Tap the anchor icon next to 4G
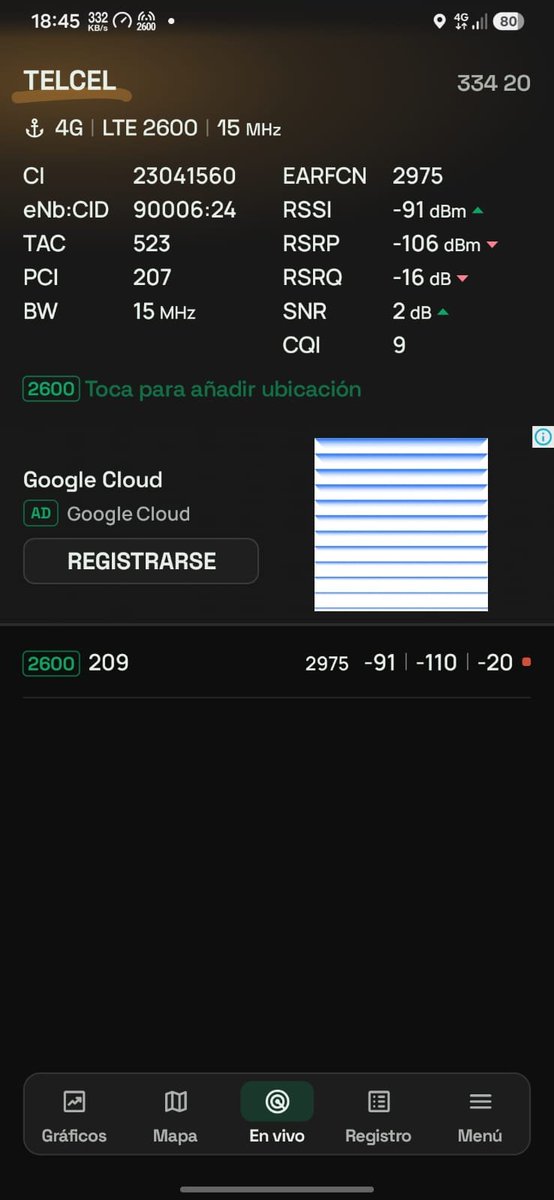Viewport: 554px width, 1200px height. [x=34, y=128]
